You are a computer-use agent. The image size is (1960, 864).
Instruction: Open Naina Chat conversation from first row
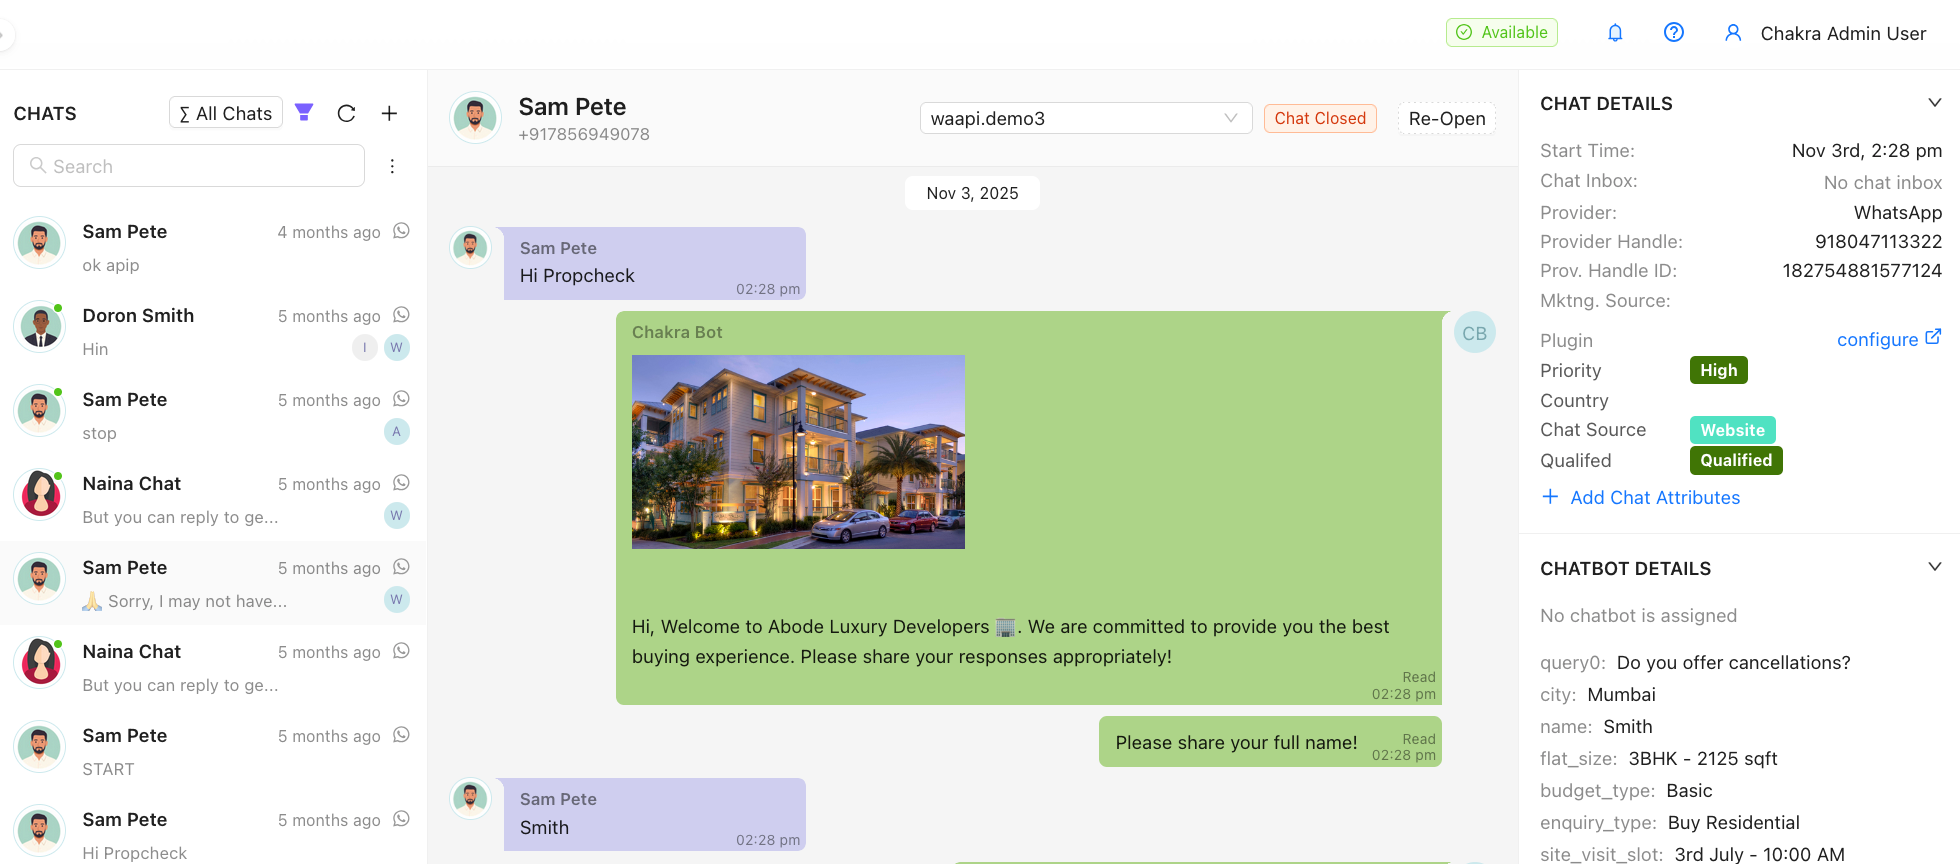coord(213,498)
